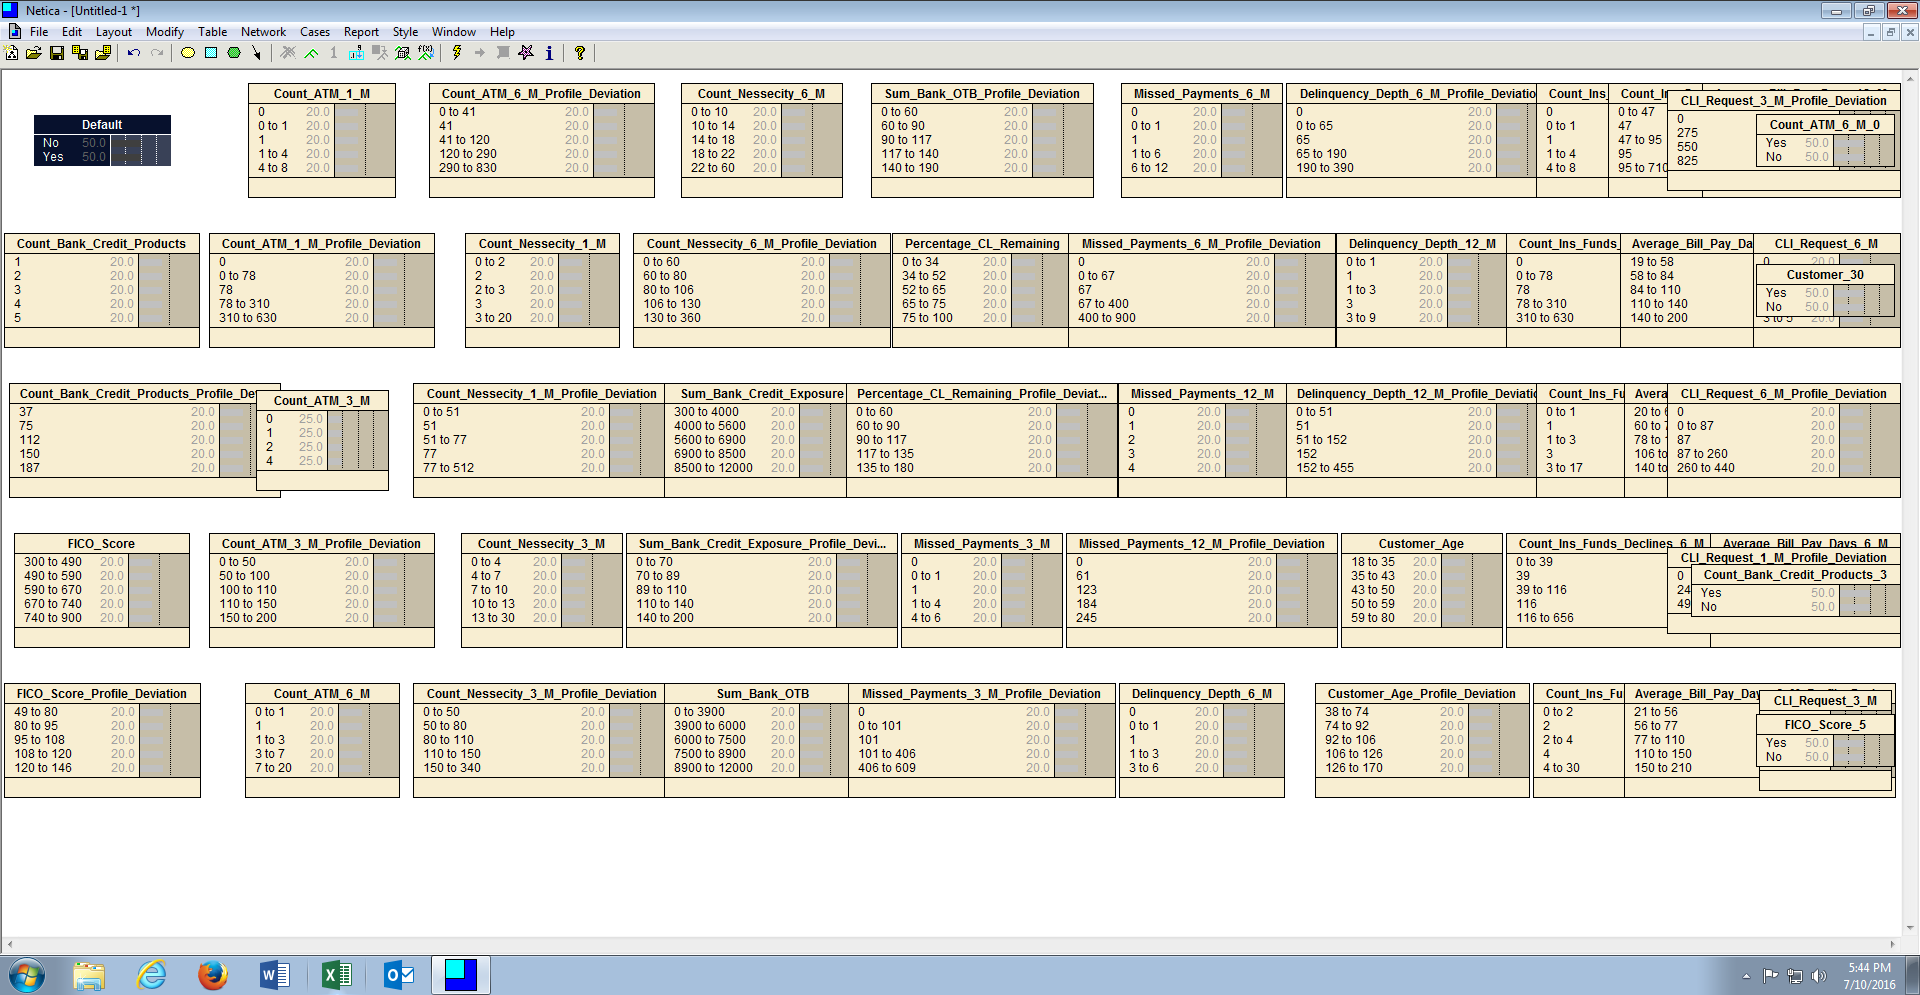Click the green caret toolbar icon

[311, 53]
